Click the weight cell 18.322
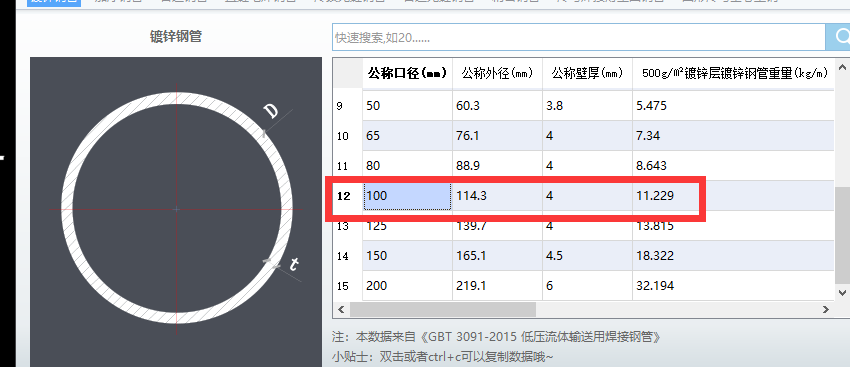Viewport: 850px width, 367px height. (x=733, y=255)
